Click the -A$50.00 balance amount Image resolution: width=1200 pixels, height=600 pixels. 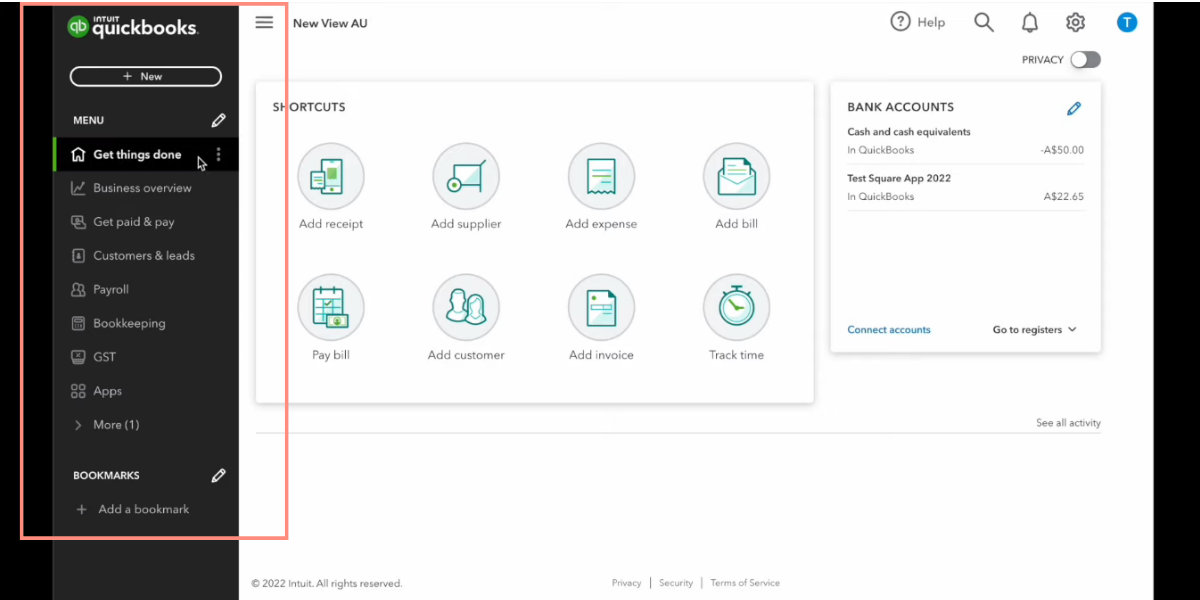point(1062,151)
